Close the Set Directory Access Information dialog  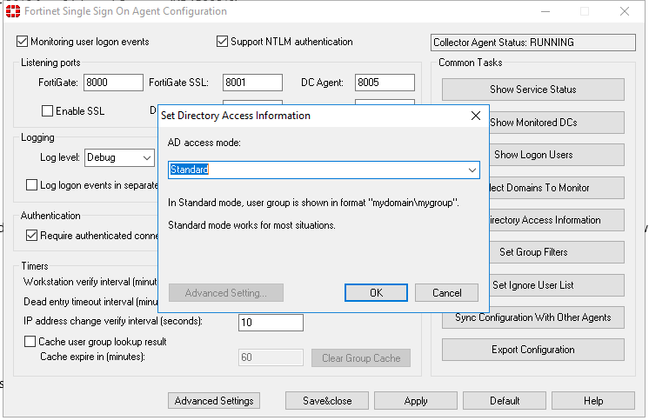476,116
